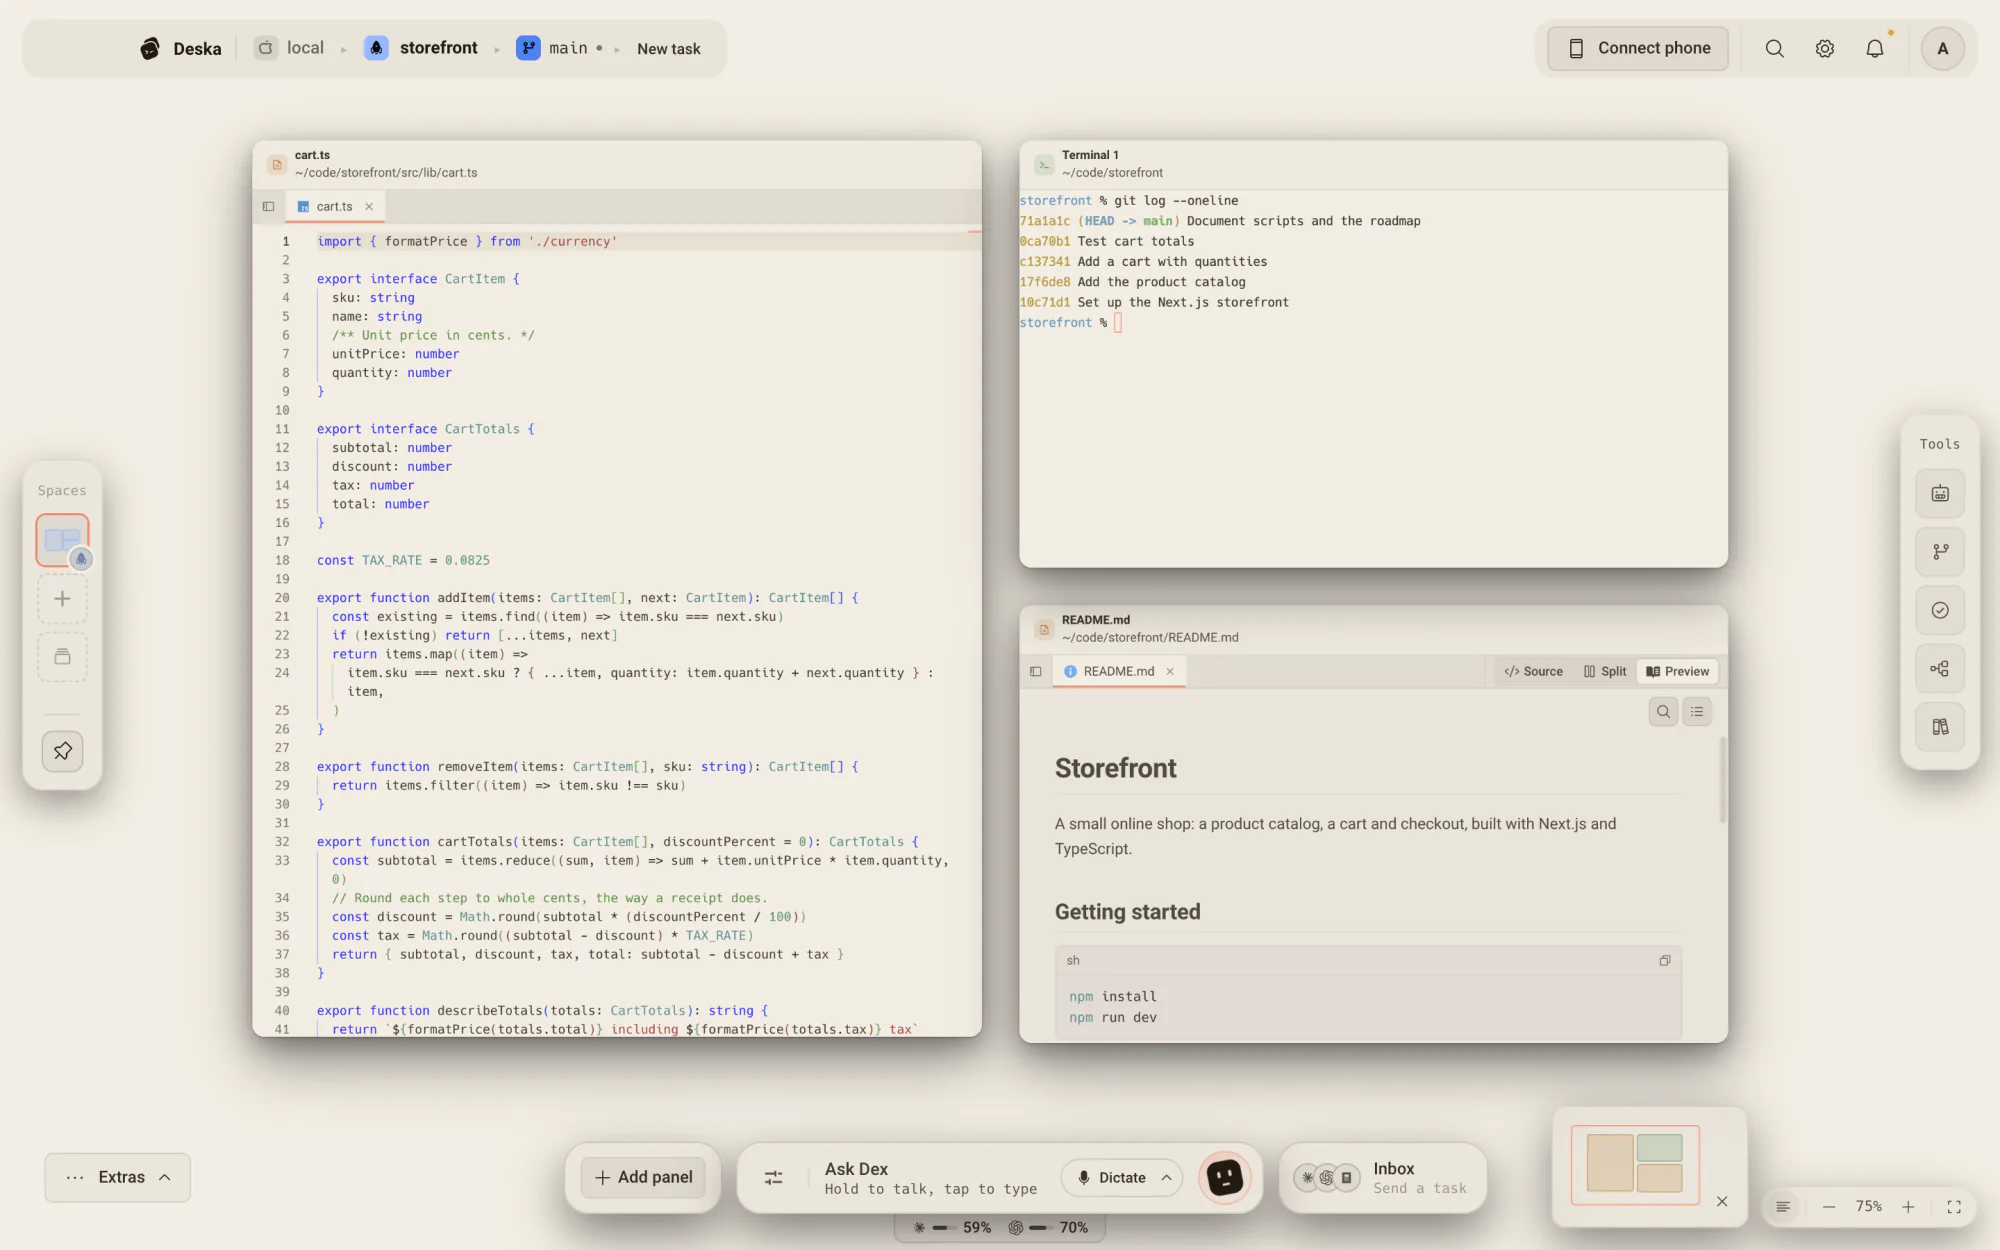Open the git branch tool in Tools
2000x1250 pixels.
[1940, 552]
